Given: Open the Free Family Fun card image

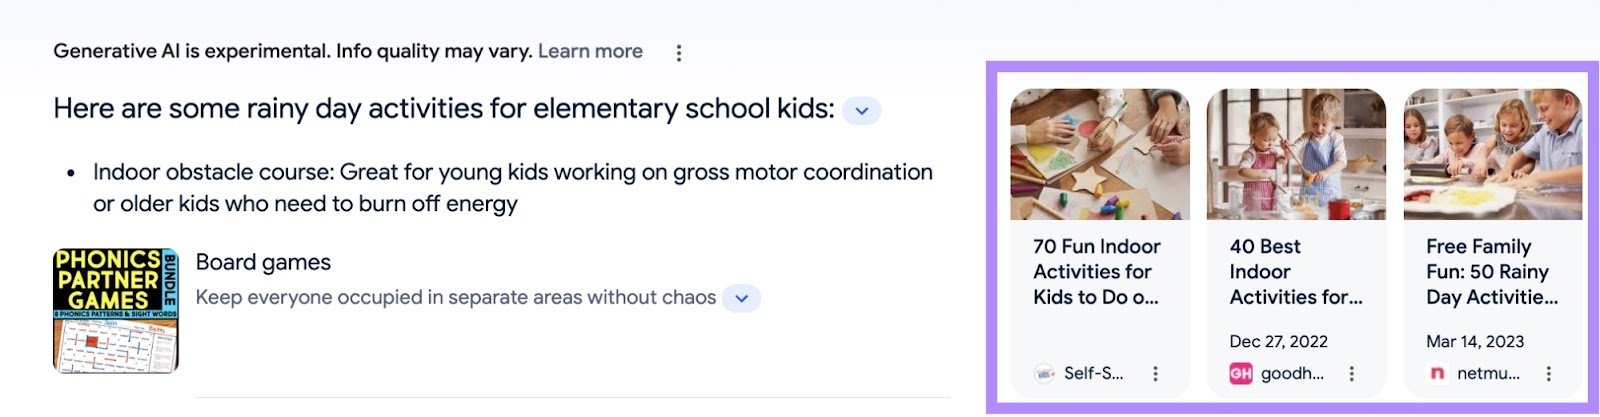Looking at the screenshot, I should [1492, 154].
